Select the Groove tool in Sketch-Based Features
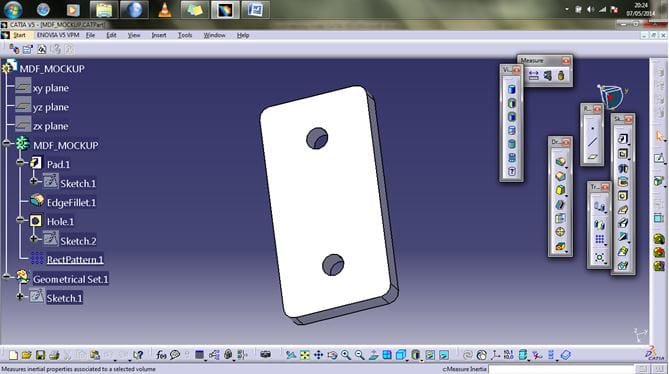 pos(622,182)
